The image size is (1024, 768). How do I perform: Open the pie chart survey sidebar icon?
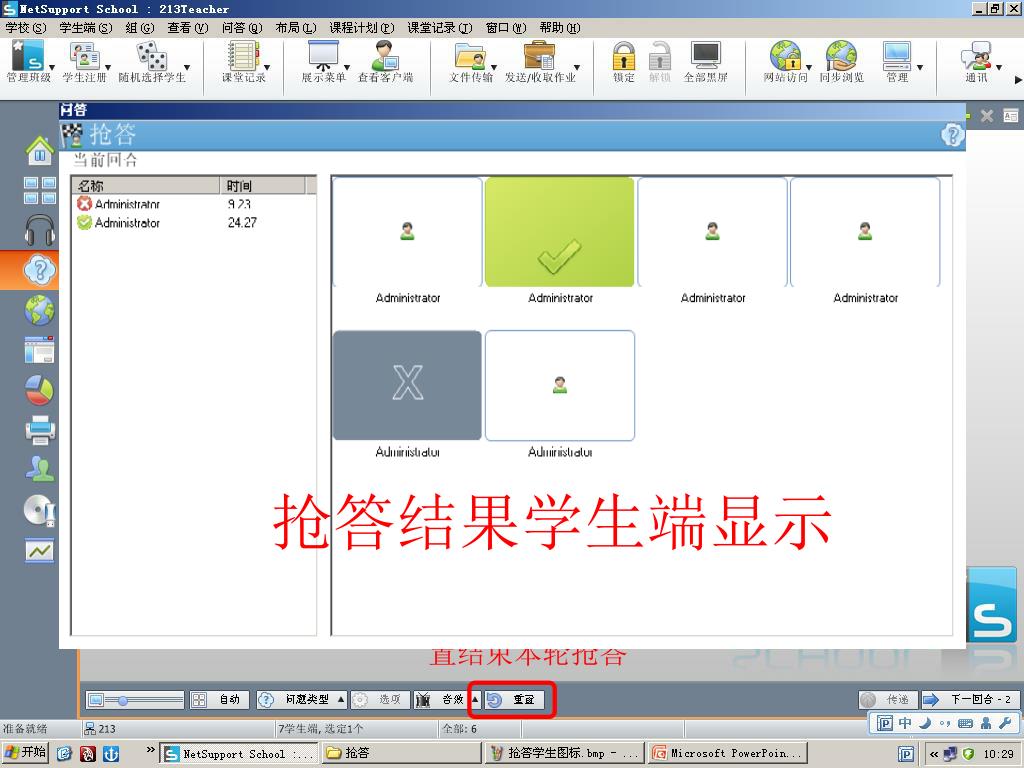[40, 390]
